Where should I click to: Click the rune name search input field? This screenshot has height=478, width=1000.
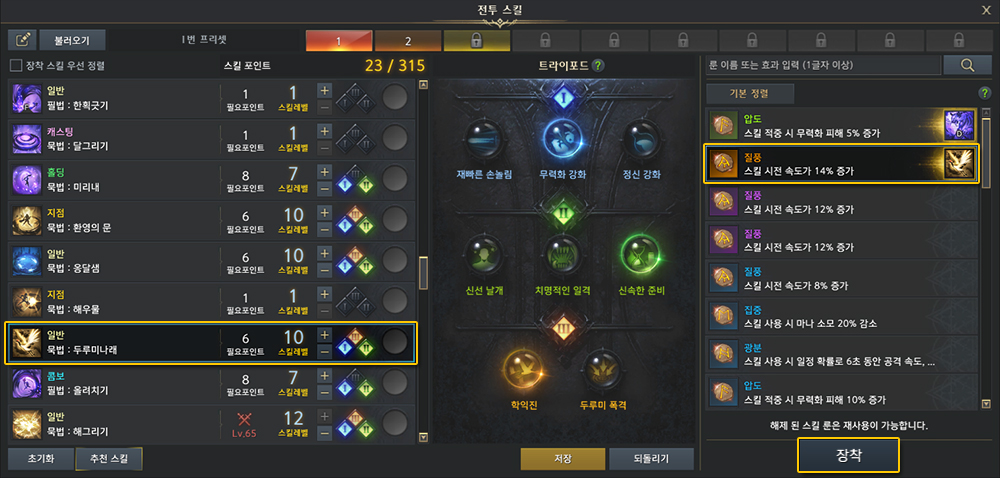coord(823,64)
